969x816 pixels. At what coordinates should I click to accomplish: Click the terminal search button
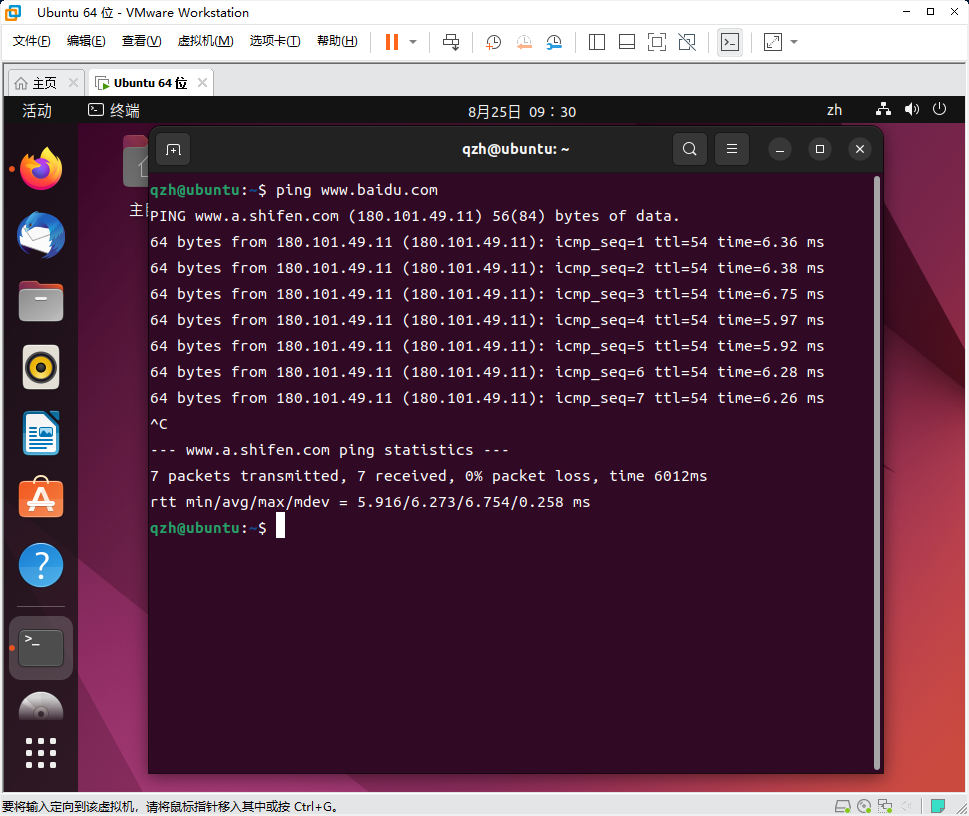[690, 149]
